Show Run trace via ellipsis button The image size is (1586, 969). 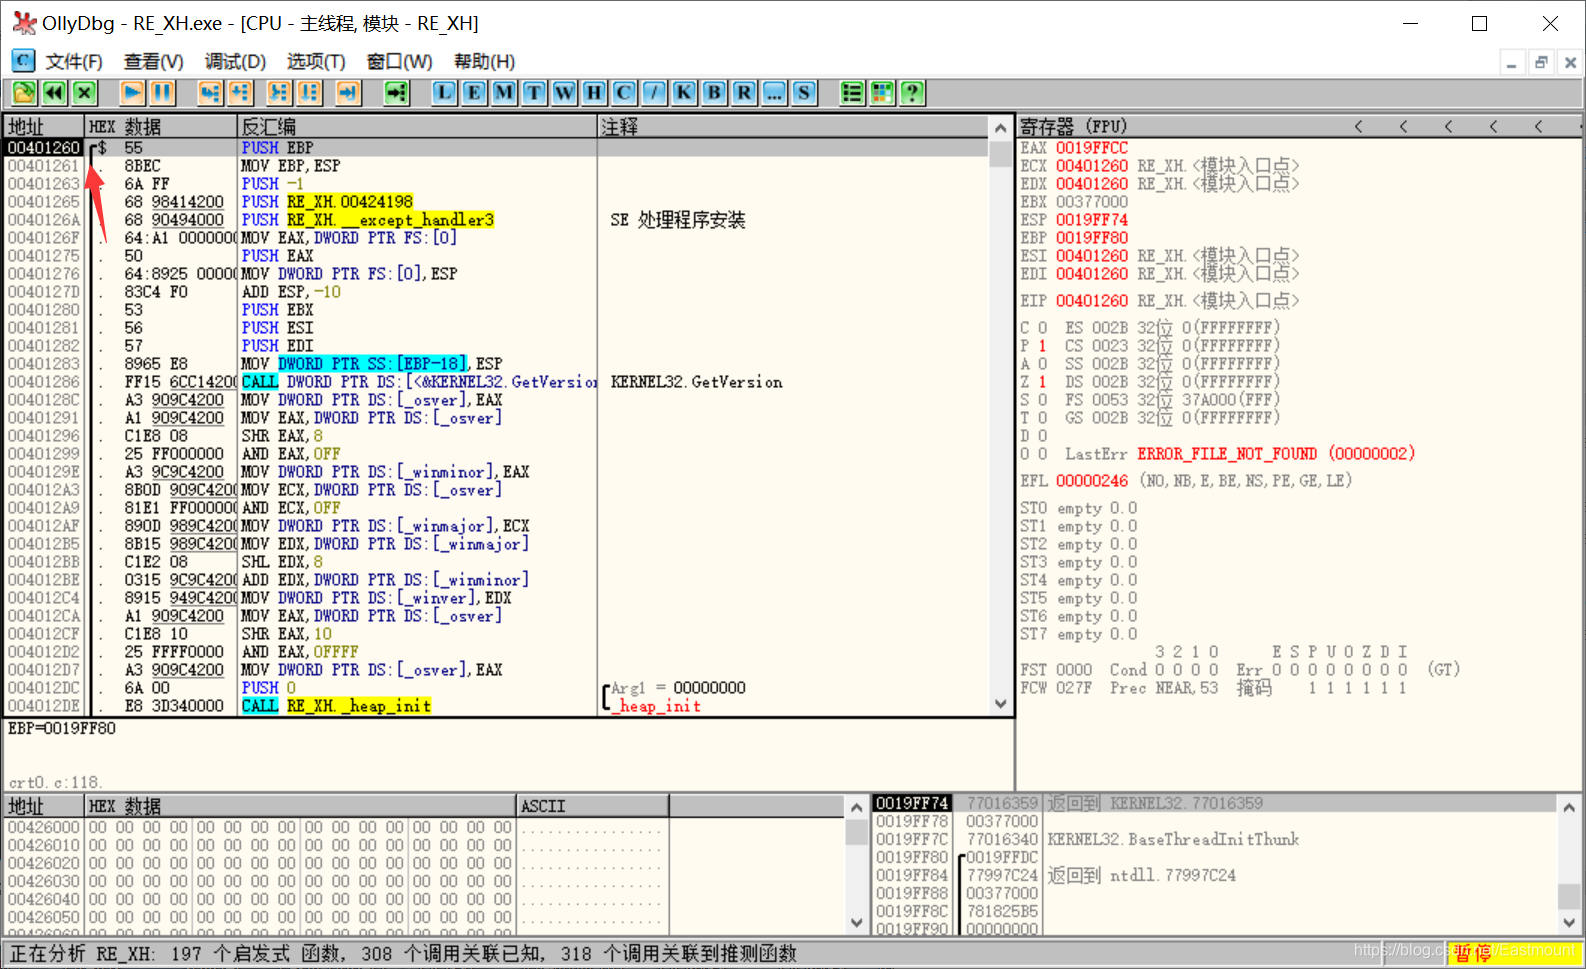[x=774, y=93]
